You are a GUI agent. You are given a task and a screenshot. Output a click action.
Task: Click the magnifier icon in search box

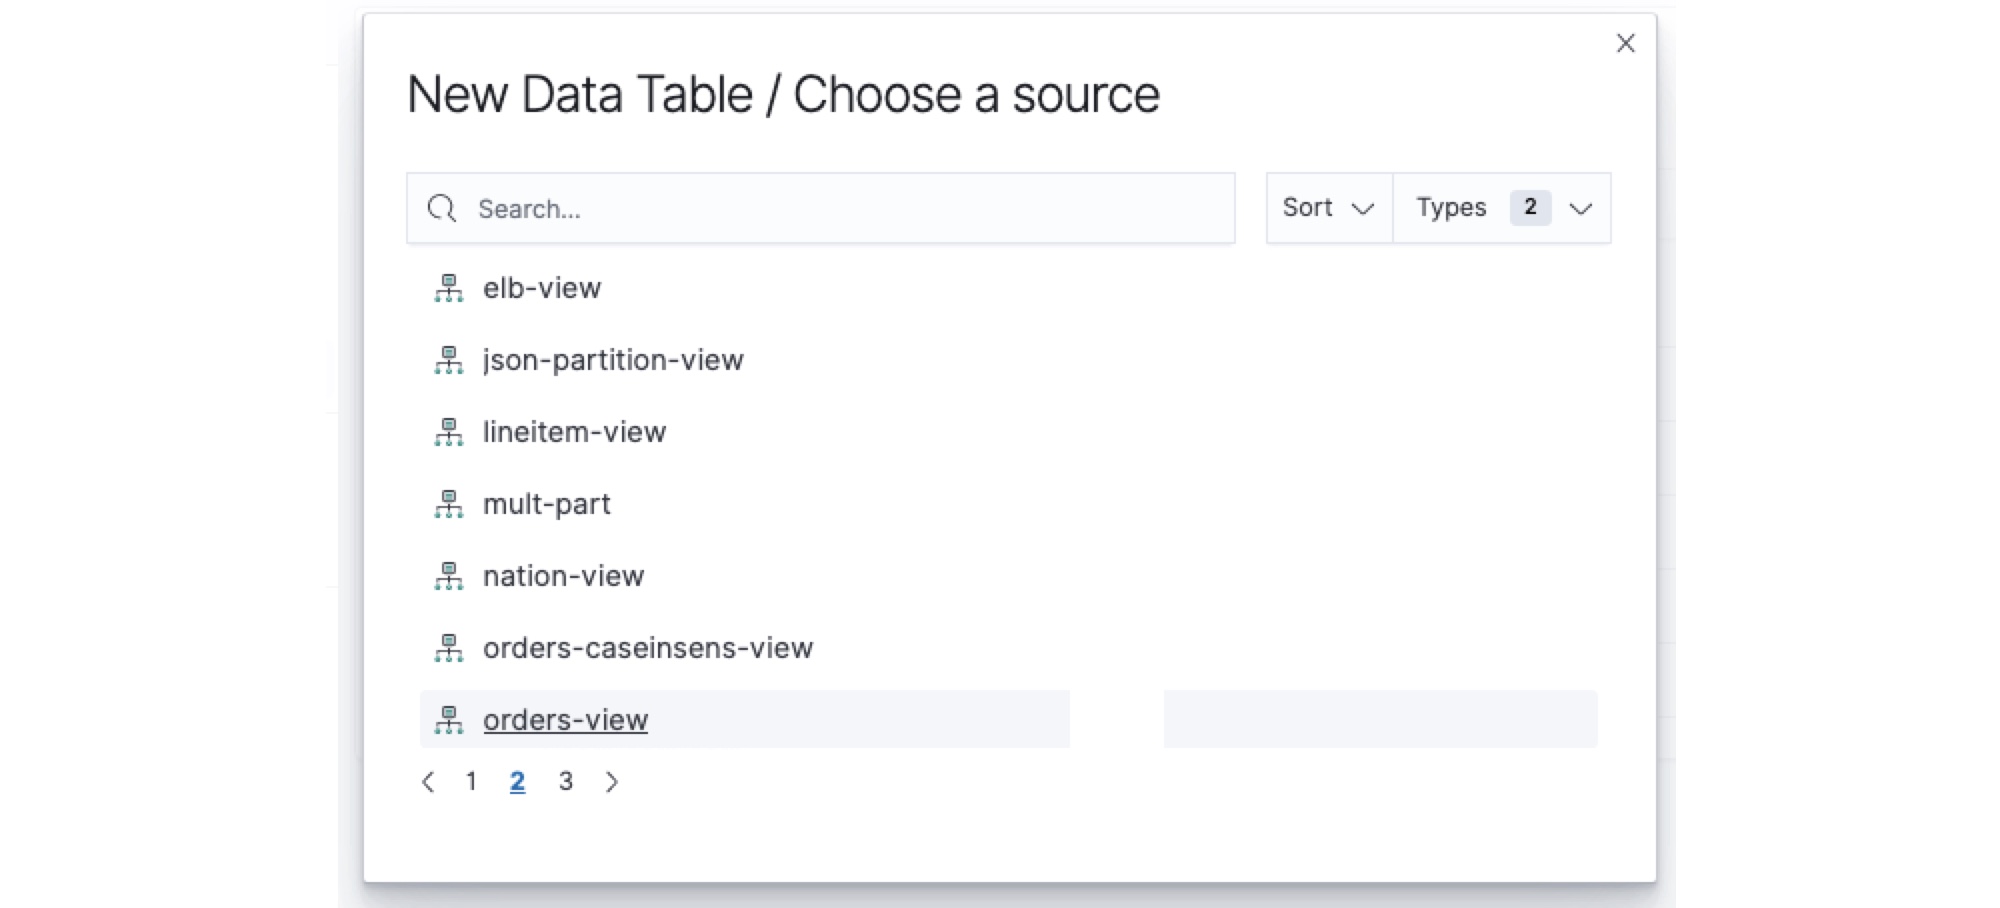point(441,209)
